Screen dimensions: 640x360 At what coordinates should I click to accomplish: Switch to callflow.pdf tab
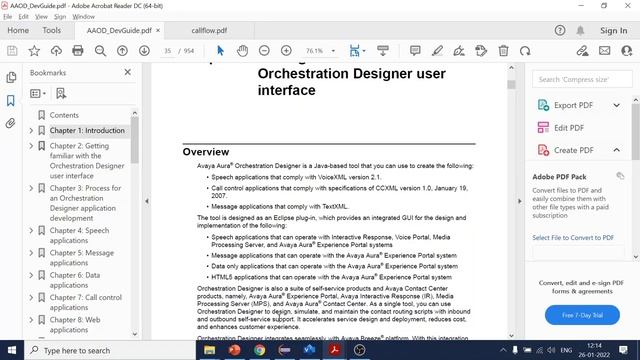click(209, 31)
